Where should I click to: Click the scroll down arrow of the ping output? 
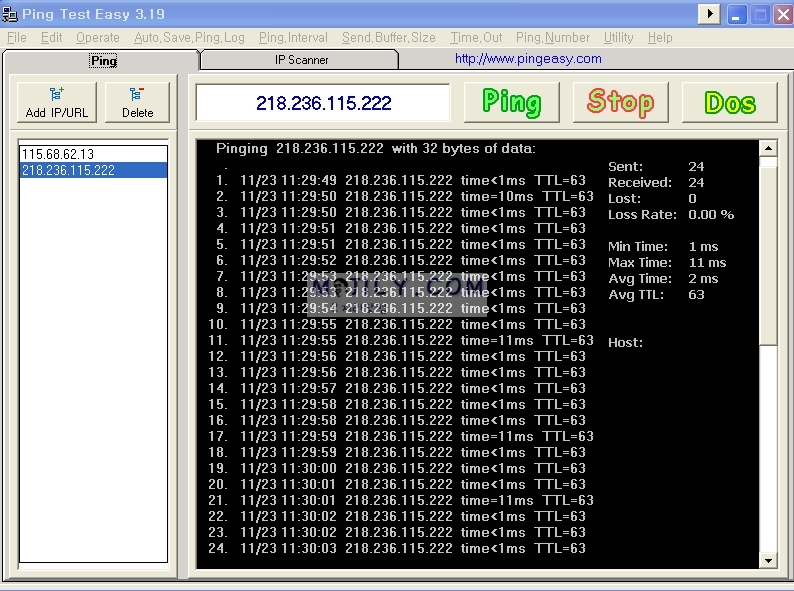click(768, 560)
